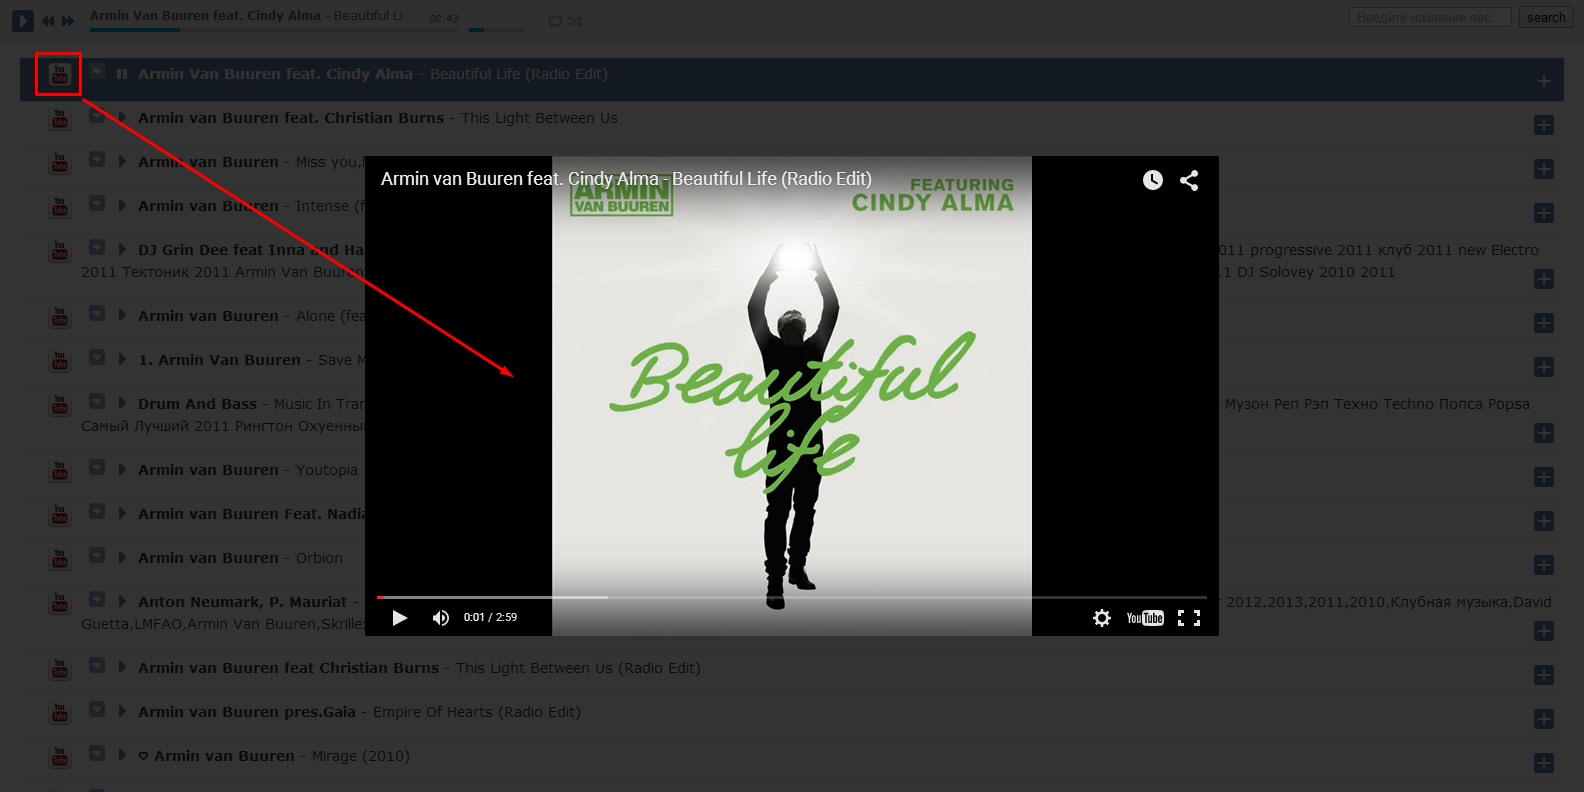Image resolution: width=1584 pixels, height=792 pixels.
Task: Play This Light Between Us track
Action: point(122,118)
